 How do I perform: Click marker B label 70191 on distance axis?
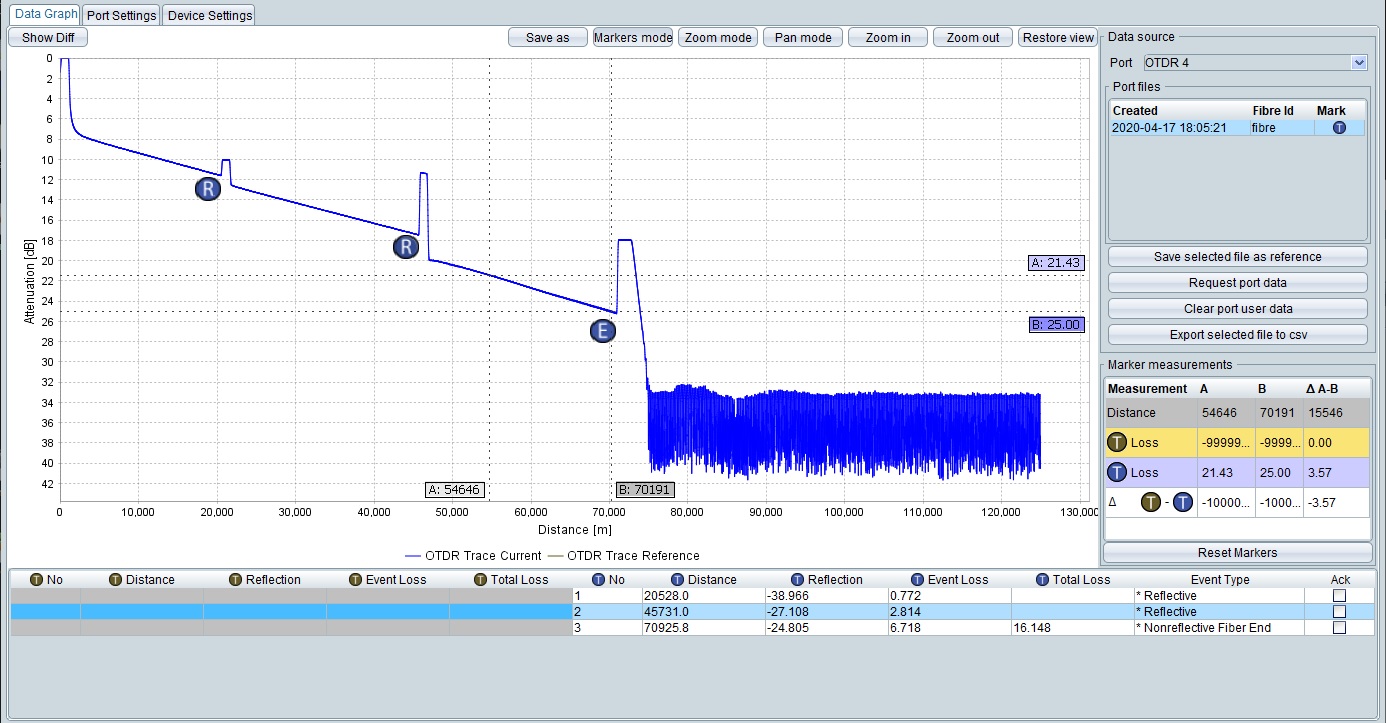pyautogui.click(x=644, y=490)
